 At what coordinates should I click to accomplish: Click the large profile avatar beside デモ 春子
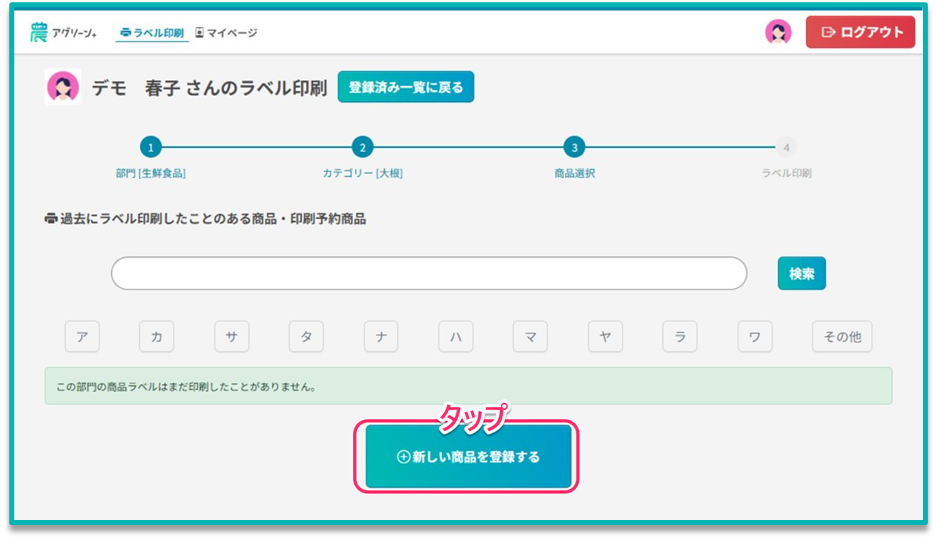point(63,87)
